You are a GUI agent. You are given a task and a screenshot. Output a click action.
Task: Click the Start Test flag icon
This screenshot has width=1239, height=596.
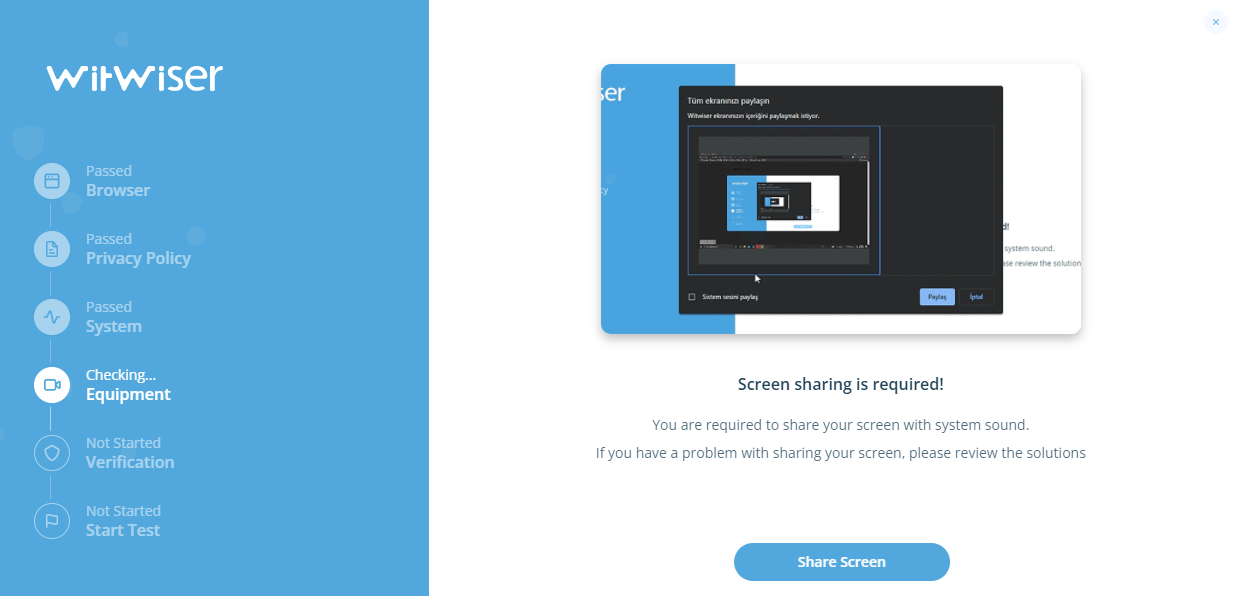51,521
